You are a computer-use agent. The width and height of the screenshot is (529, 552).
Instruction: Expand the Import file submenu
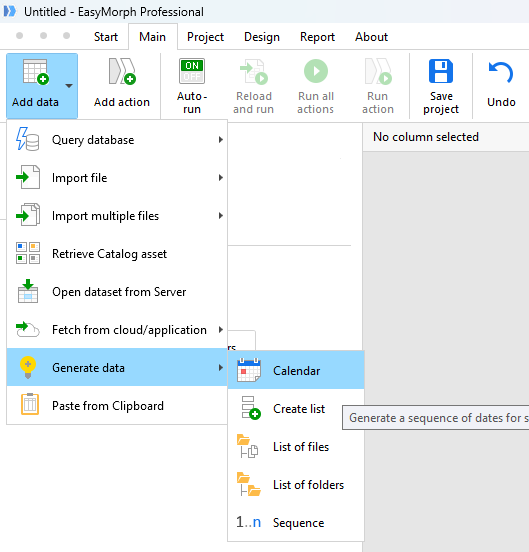[x=117, y=178]
